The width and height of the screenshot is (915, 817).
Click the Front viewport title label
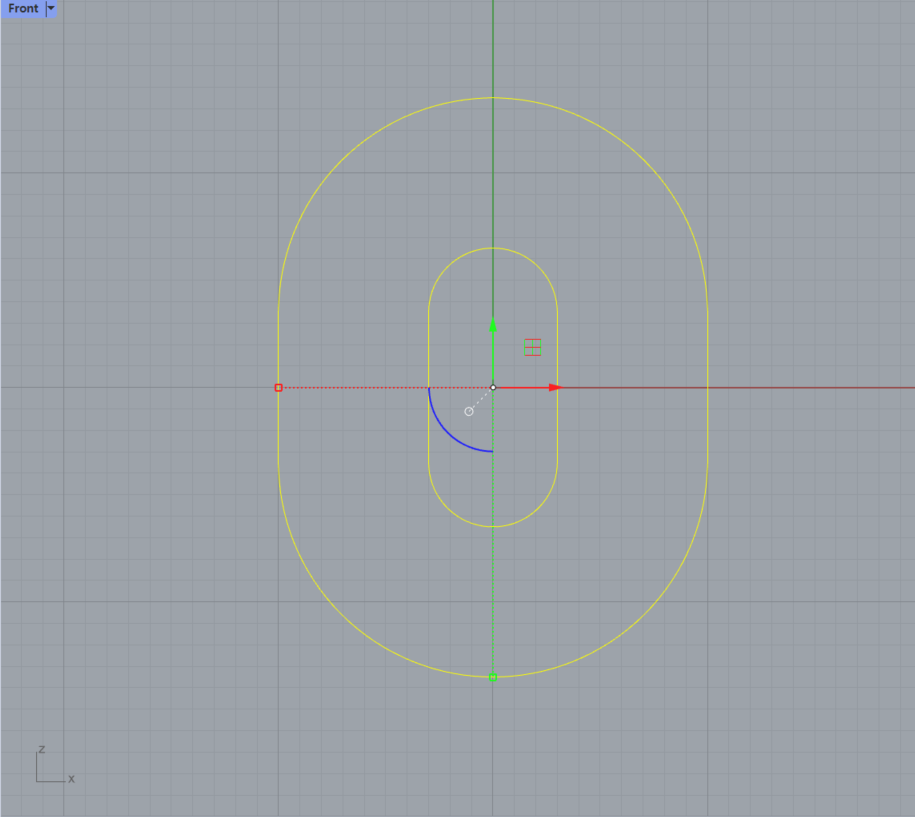coord(23,9)
